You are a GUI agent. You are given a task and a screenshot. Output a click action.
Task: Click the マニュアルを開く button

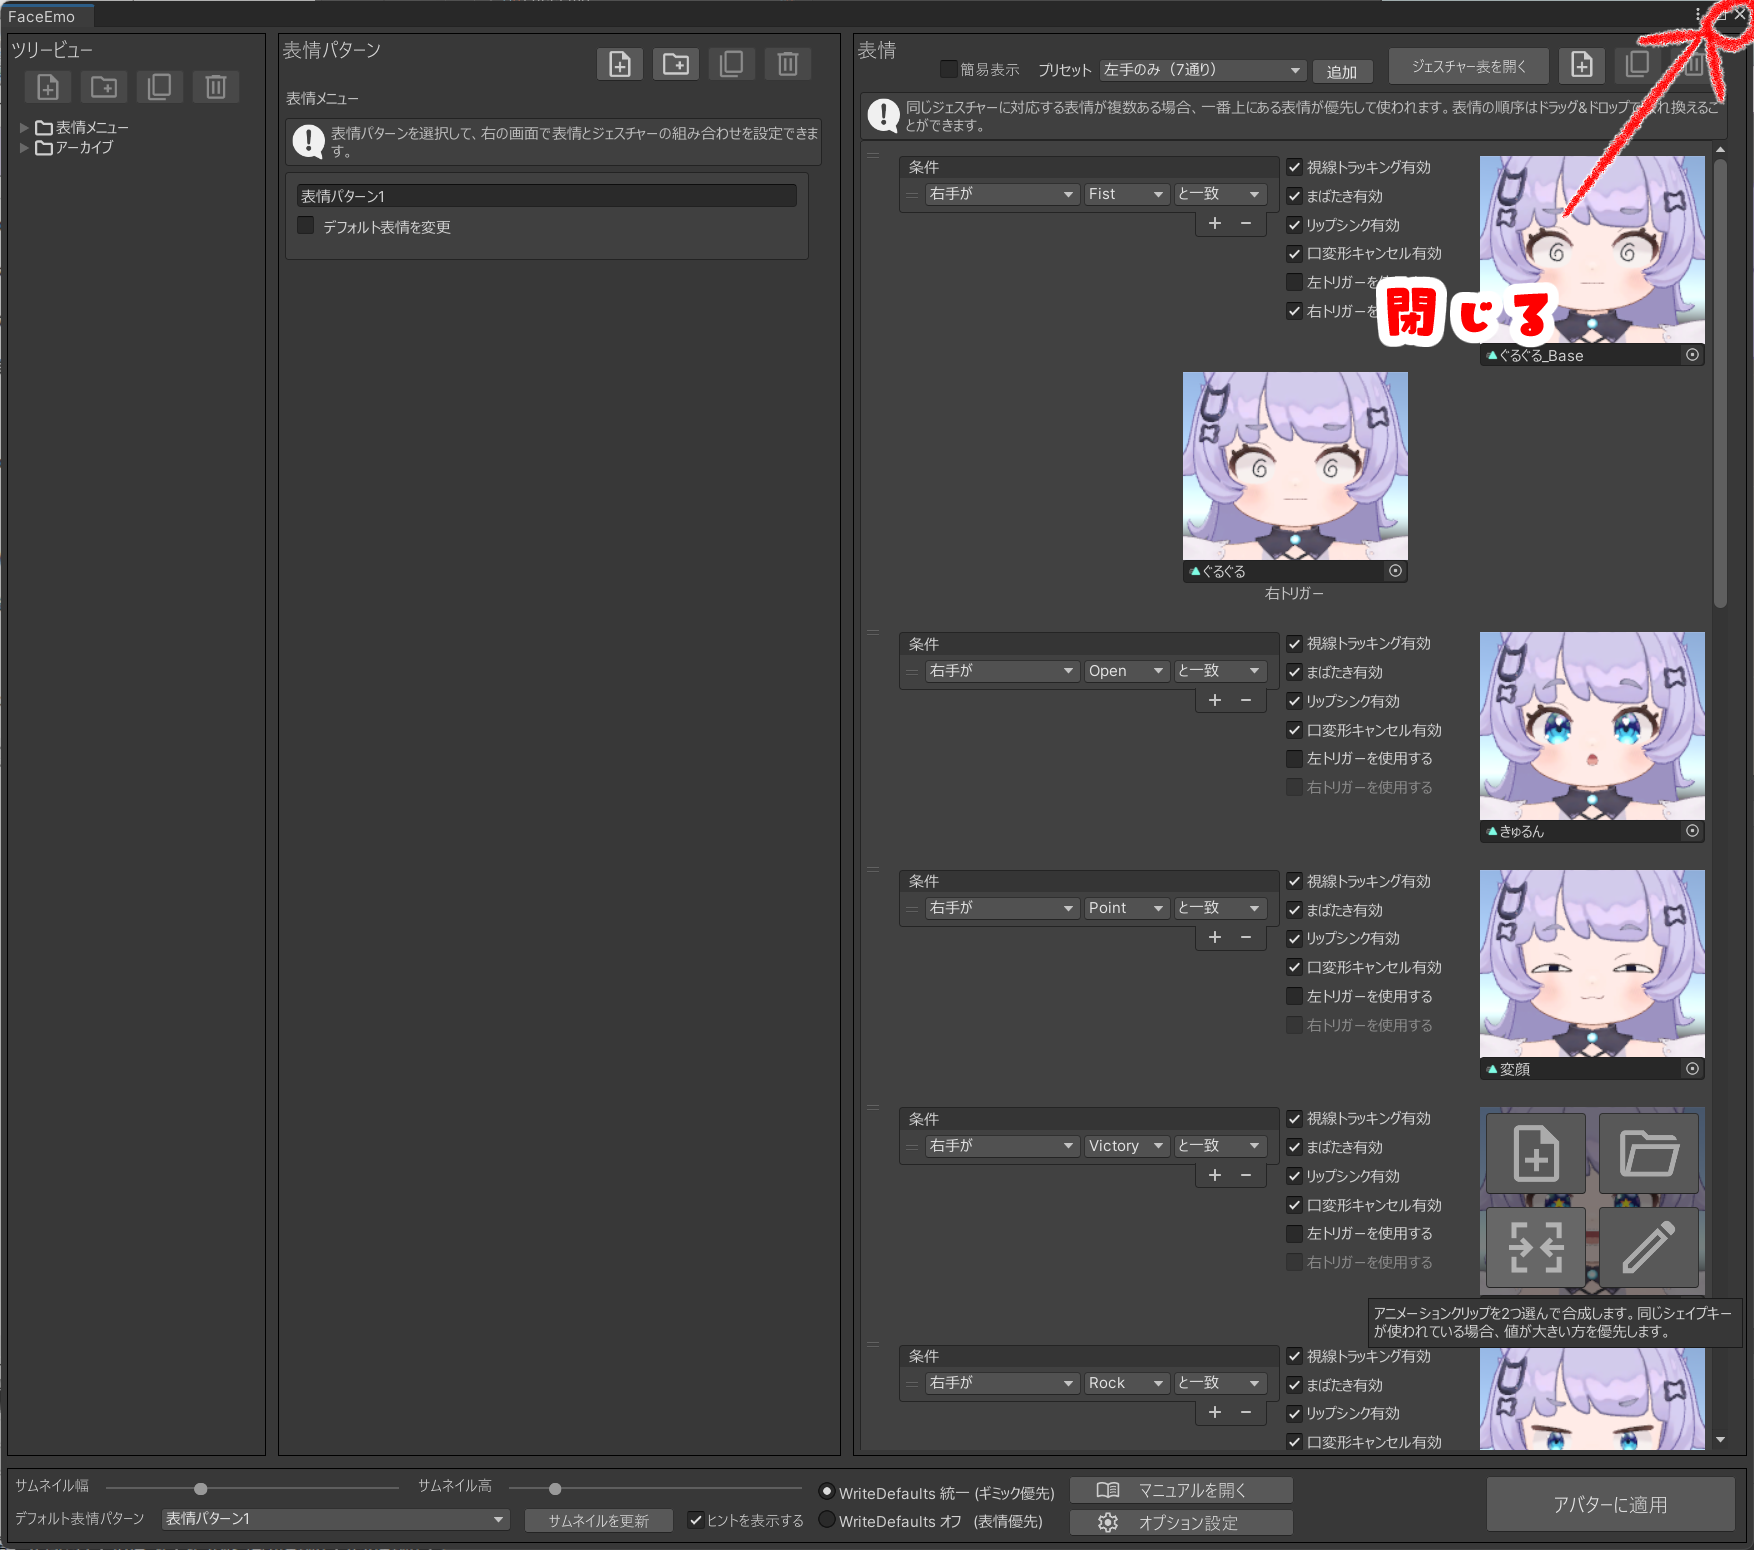[x=1181, y=1490]
